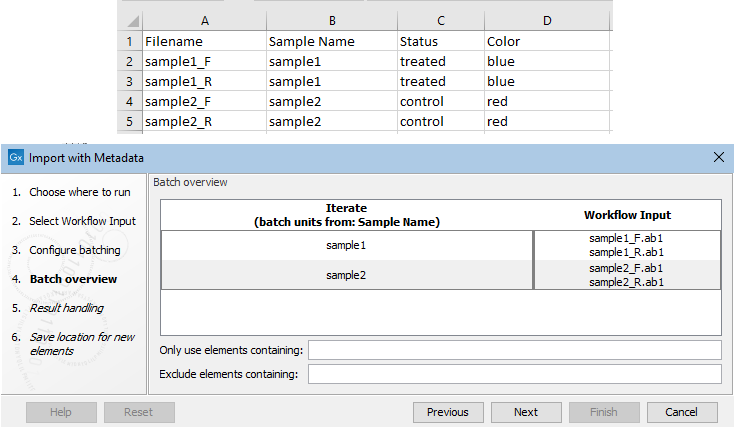The height and width of the screenshot is (427, 734).
Task: Select the 'Select Workflow Input' step
Action: 82,221
